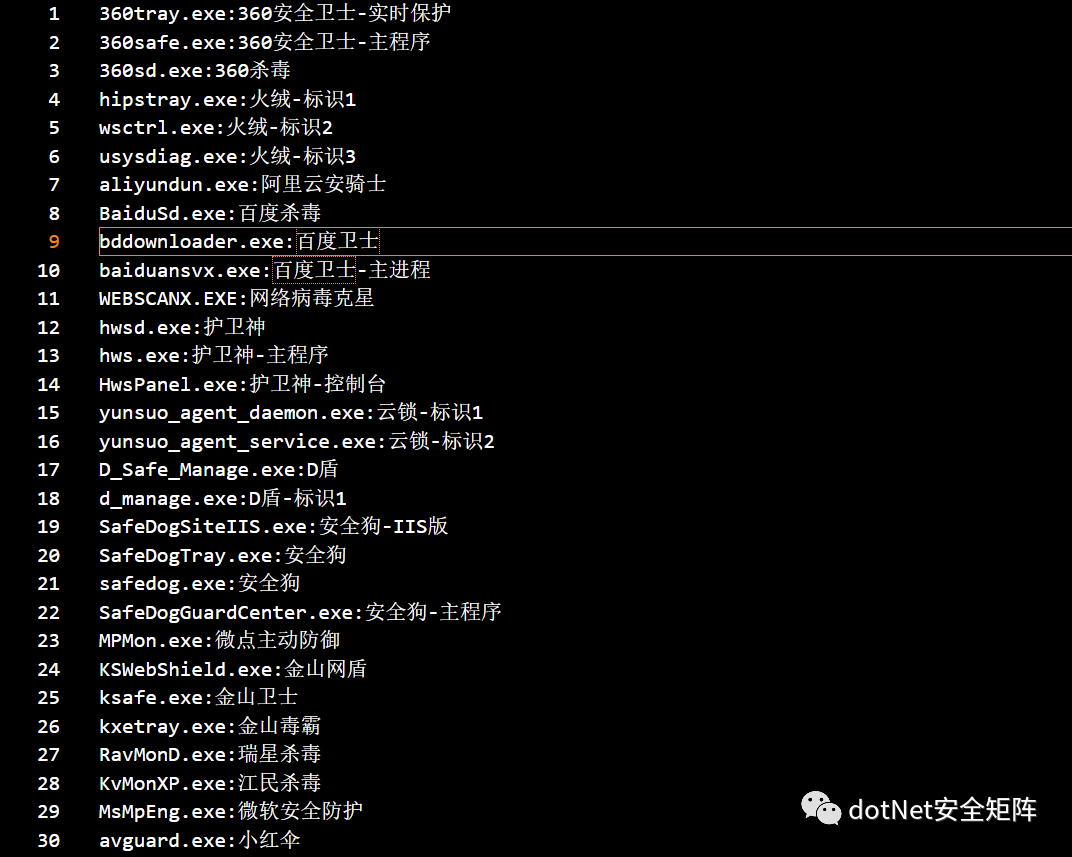Click the yunsuo_agent_daemon.exe line
This screenshot has height=857, width=1072.
coord(291,413)
